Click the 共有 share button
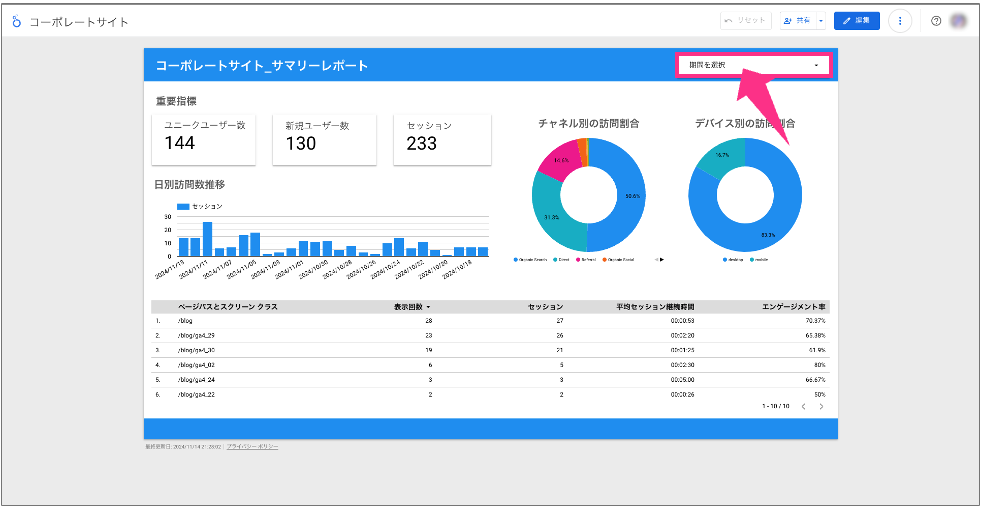The height and width of the screenshot is (511, 983). tap(797, 21)
